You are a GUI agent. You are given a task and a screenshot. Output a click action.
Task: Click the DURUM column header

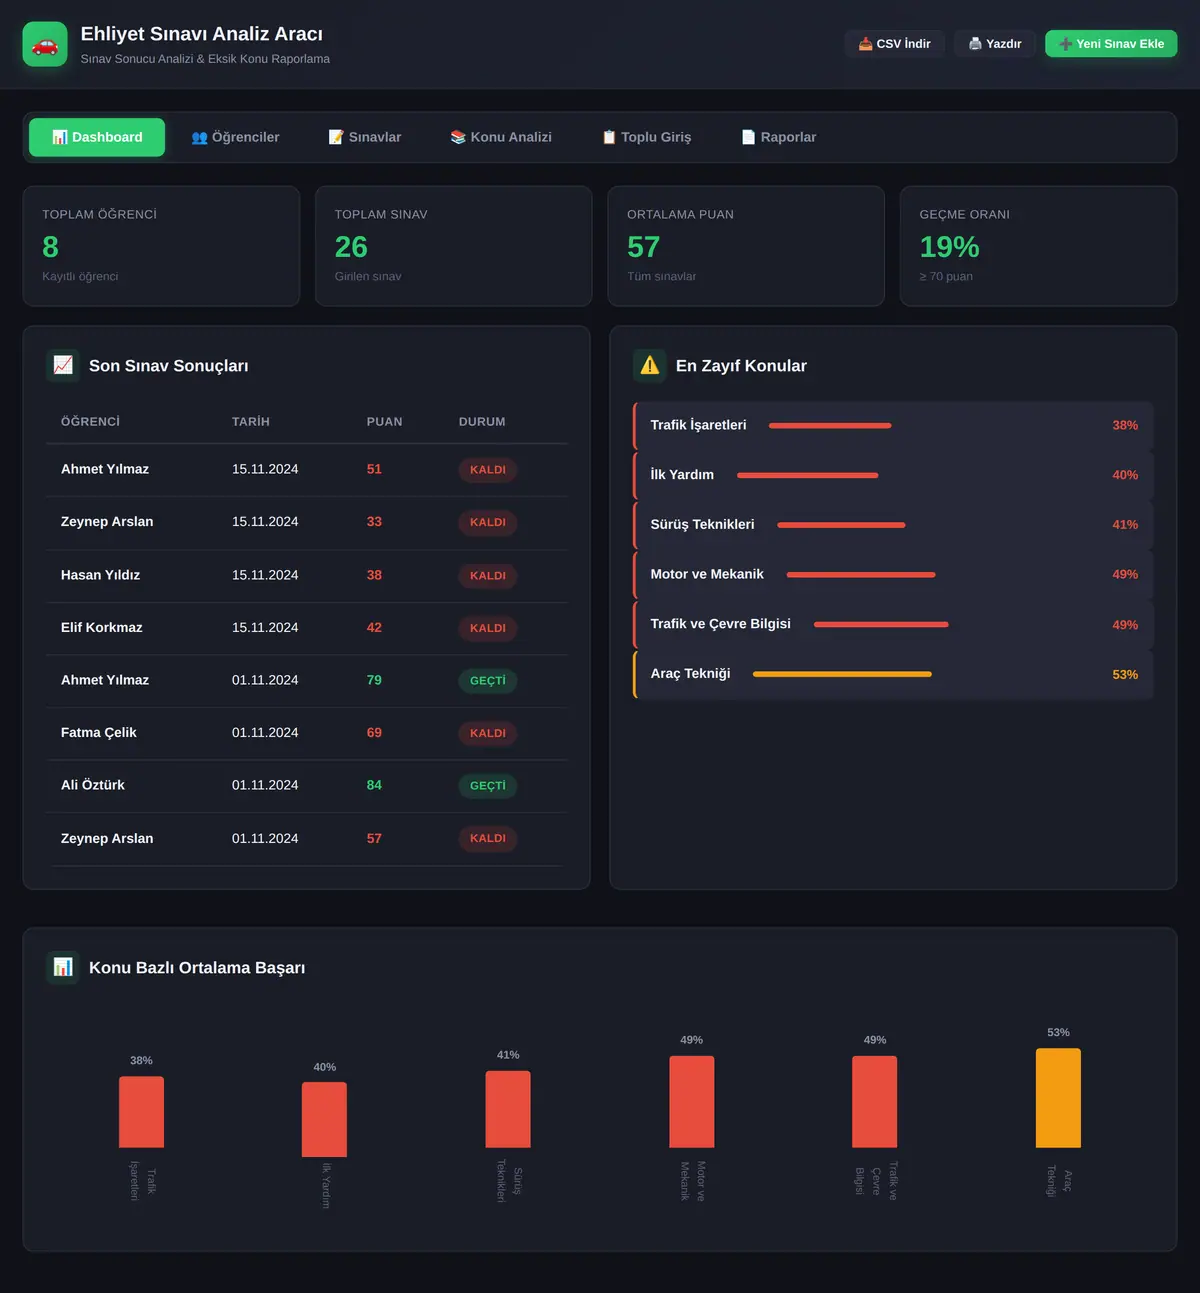point(482,422)
